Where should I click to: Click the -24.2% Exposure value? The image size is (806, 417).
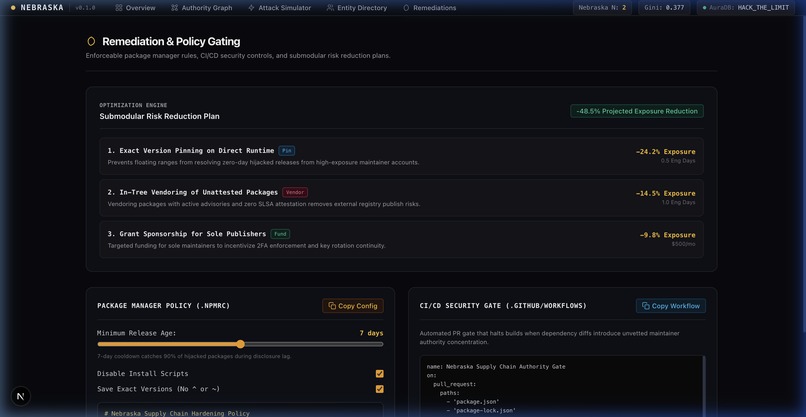point(665,152)
